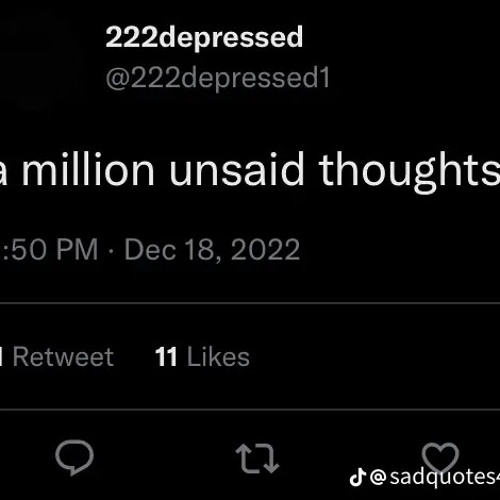Click the word unsaid in tweet
The height and width of the screenshot is (500, 500).
pos(237,169)
